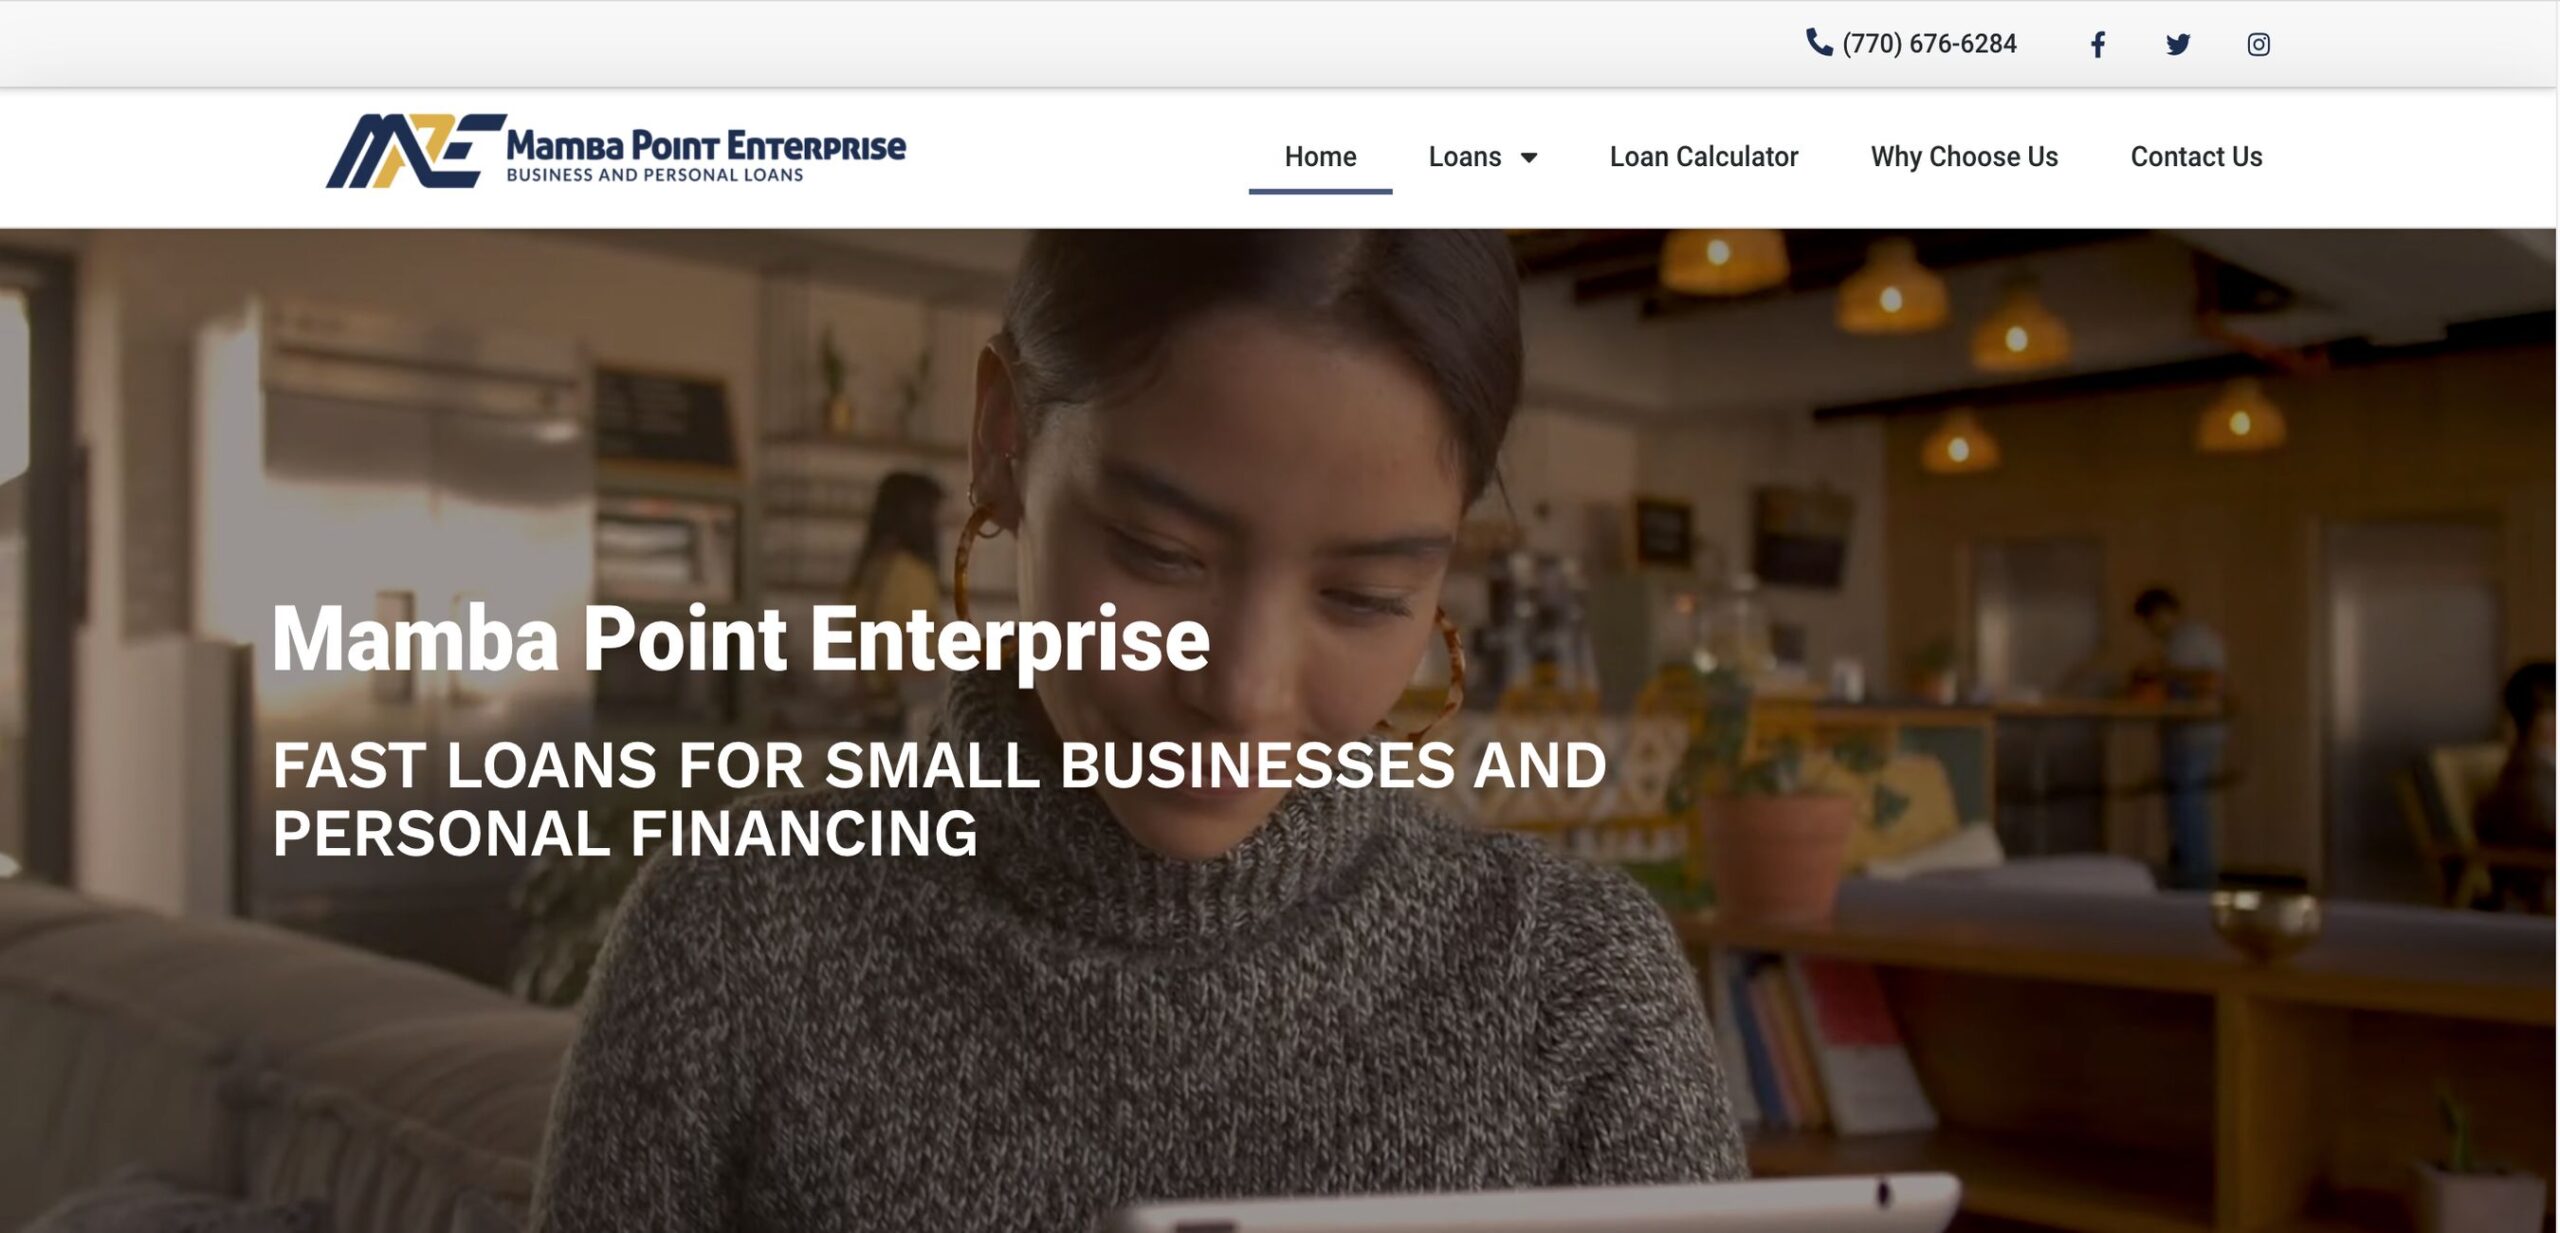Click the underline indicator beneath Home
The height and width of the screenshot is (1233, 2560).
(1320, 191)
